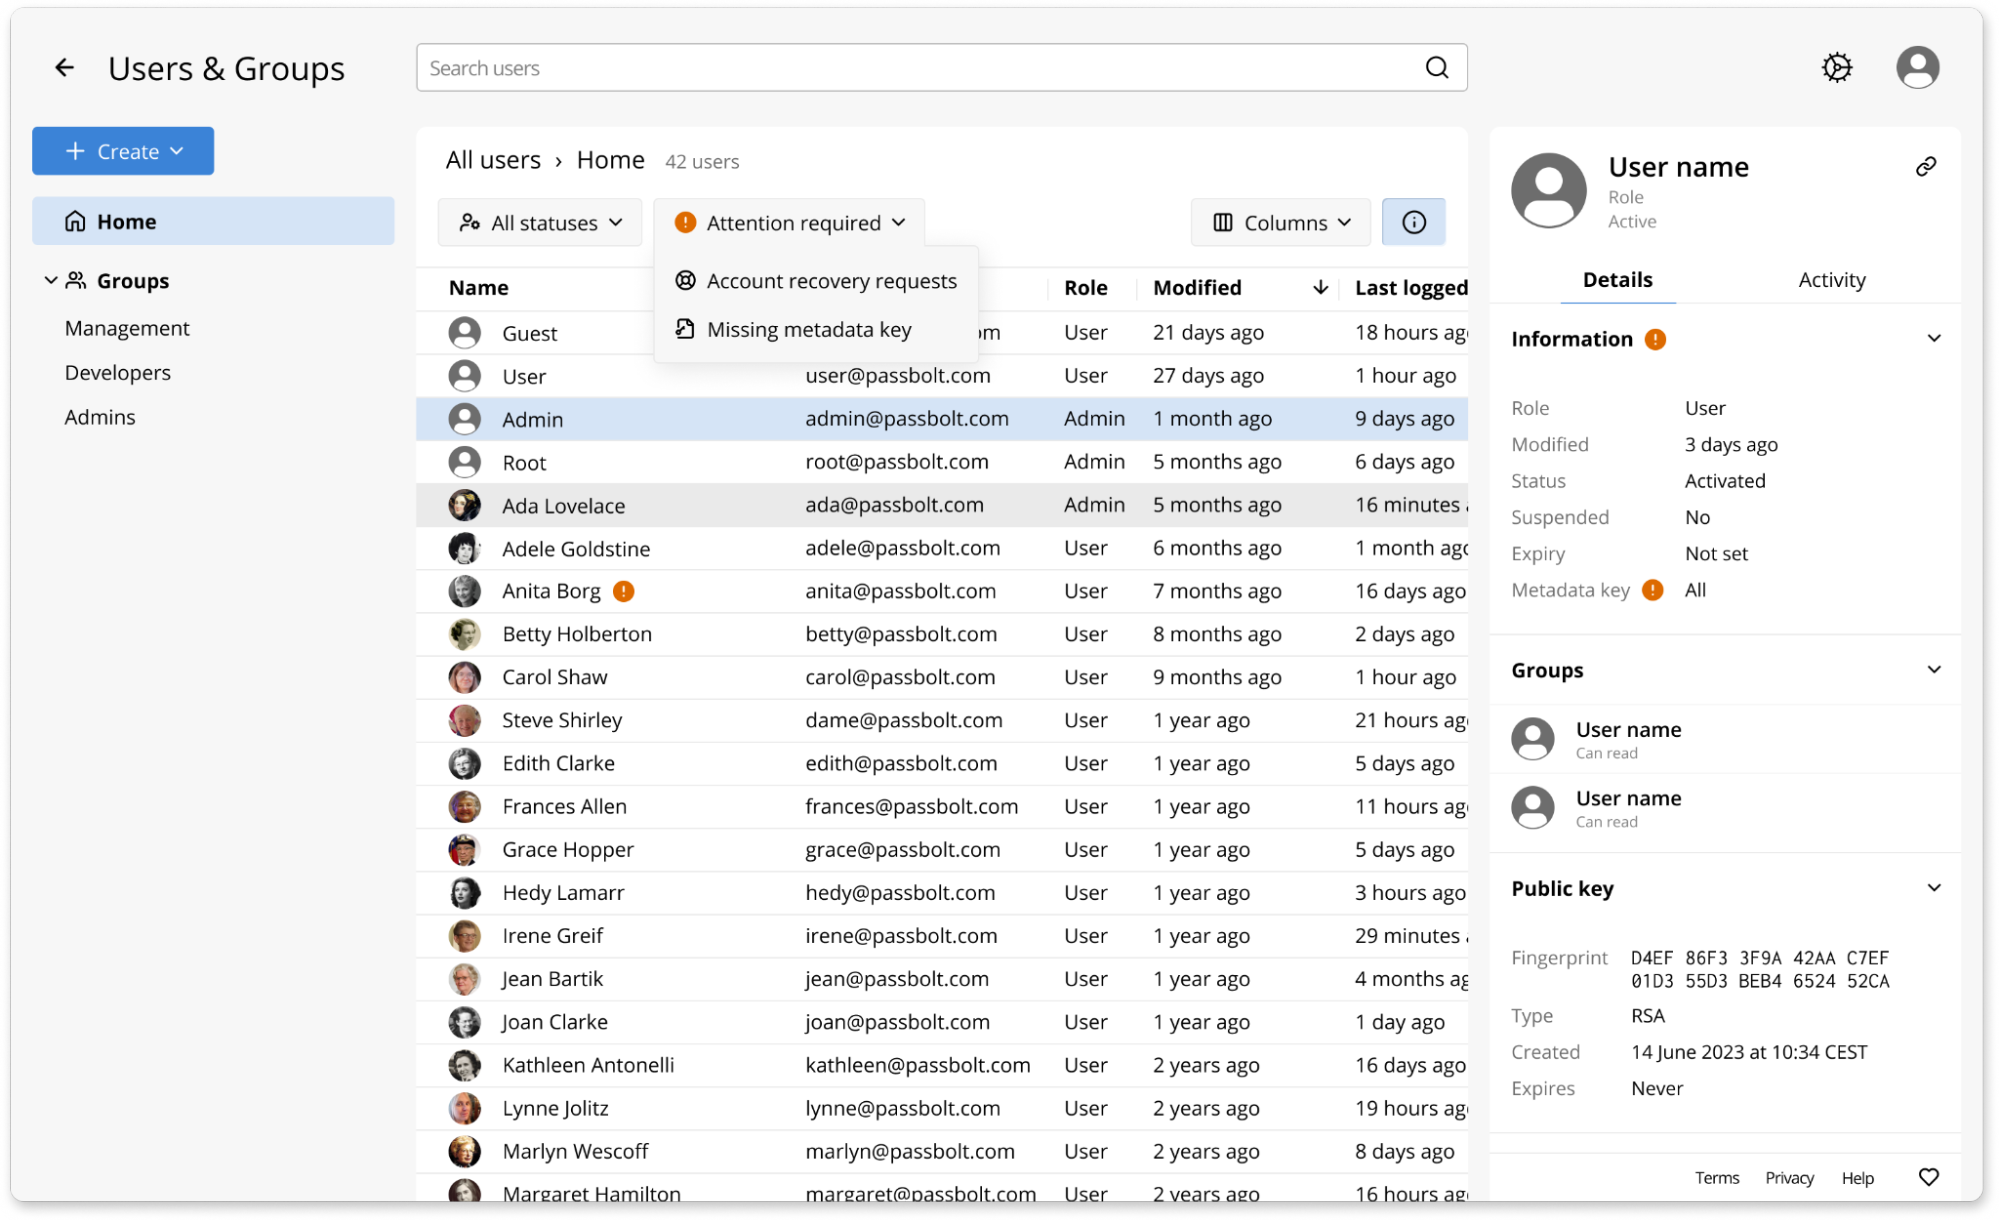Select the Developers group
Screen dimensions: 1999x1221
tap(118, 373)
